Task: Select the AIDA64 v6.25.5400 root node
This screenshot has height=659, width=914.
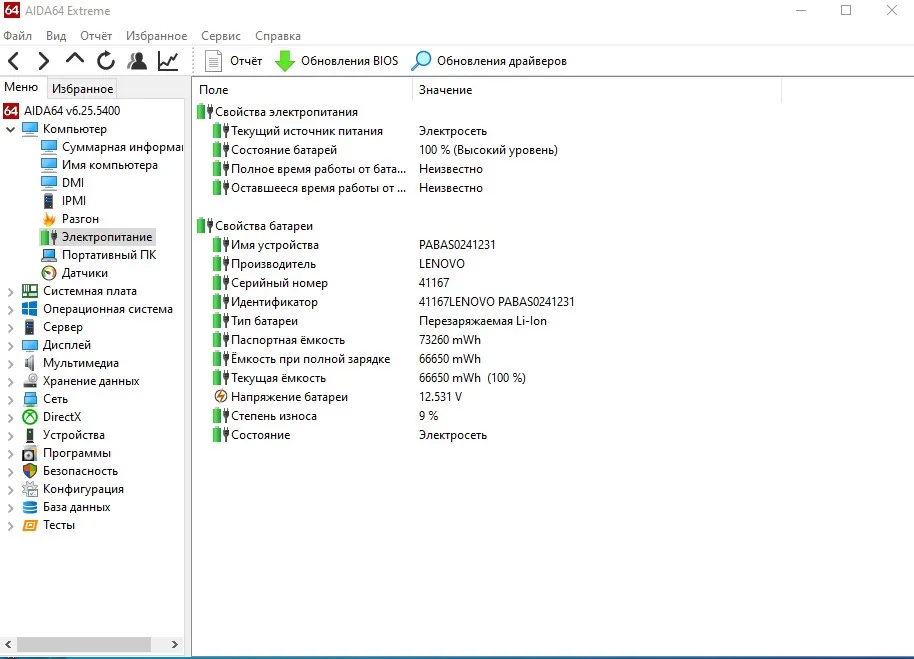Action: [x=62, y=111]
